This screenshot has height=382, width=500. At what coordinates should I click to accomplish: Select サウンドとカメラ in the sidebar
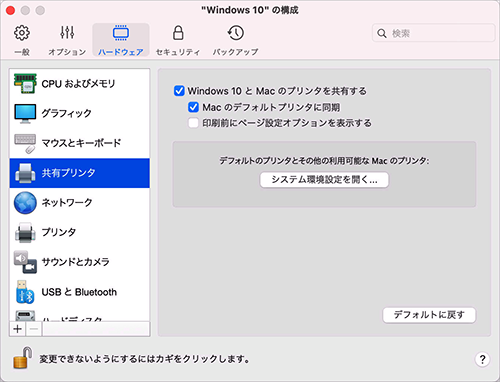80,262
